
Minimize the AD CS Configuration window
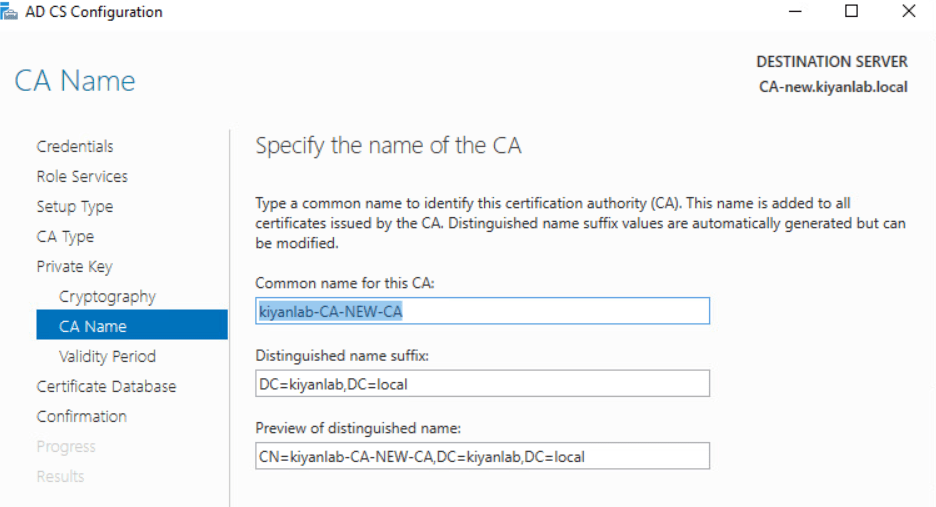click(x=795, y=12)
